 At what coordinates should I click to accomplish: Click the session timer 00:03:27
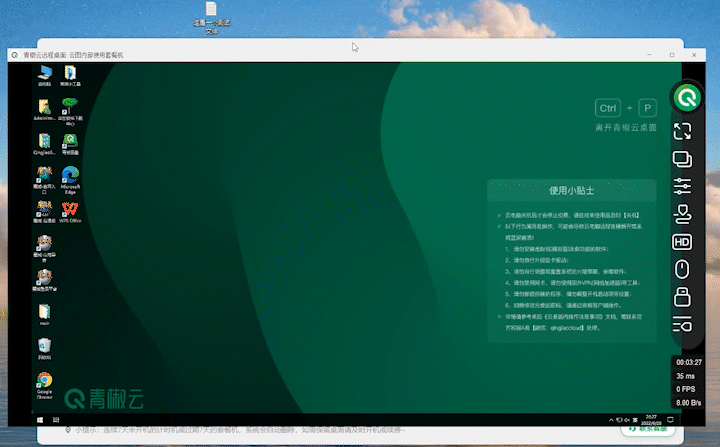point(689,362)
